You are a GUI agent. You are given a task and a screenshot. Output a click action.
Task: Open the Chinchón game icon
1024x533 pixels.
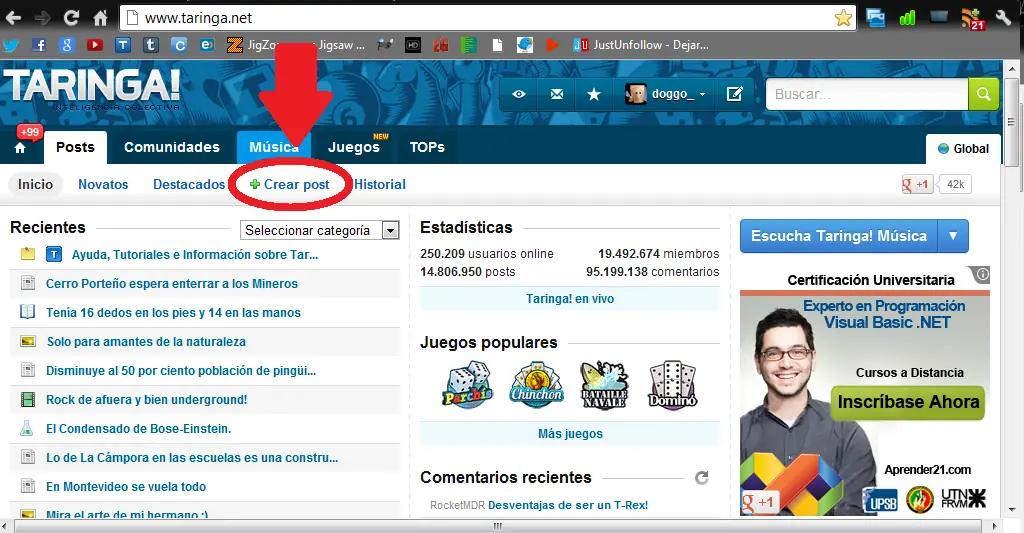(x=536, y=385)
